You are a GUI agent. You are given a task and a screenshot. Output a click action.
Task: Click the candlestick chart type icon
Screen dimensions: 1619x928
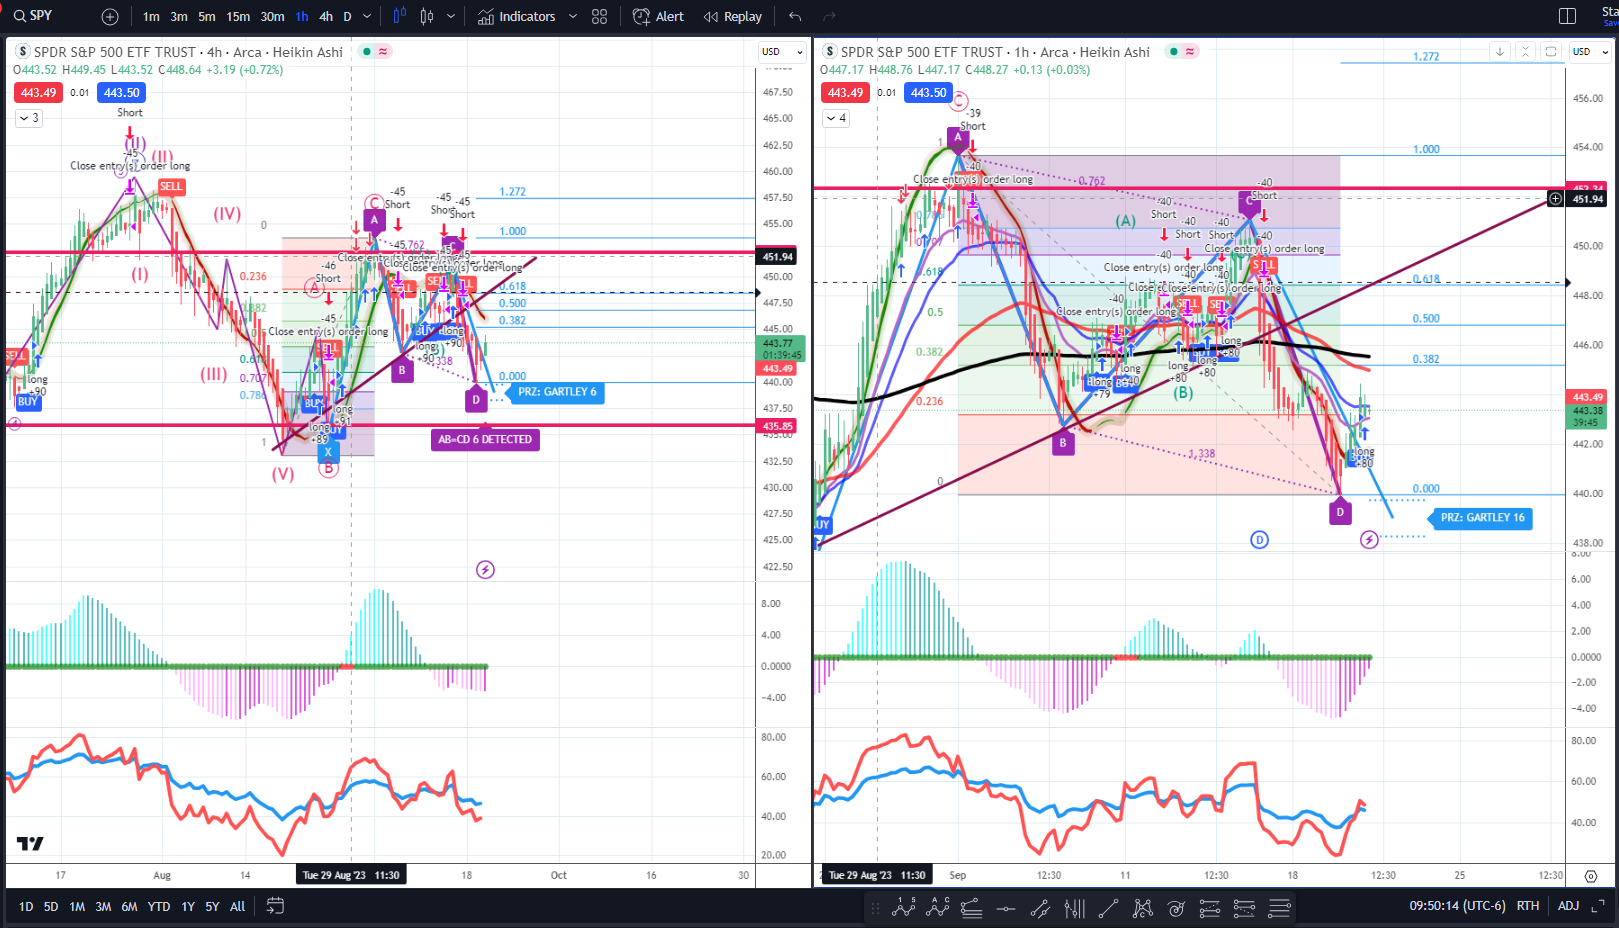(x=427, y=16)
